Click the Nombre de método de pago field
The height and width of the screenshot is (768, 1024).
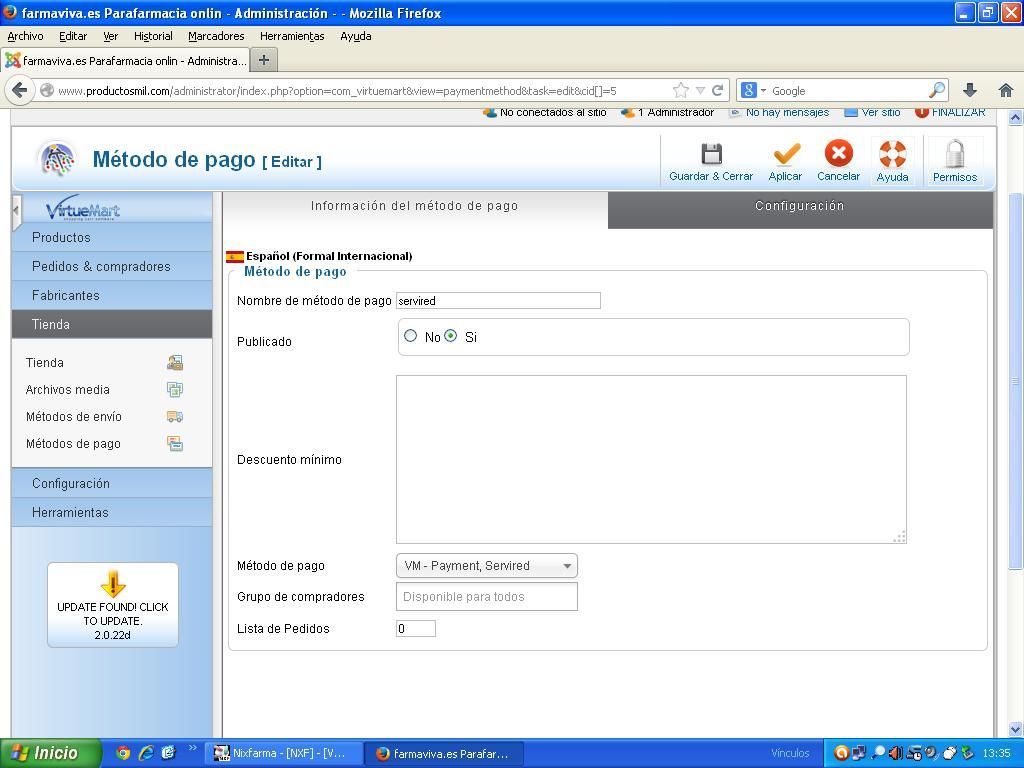click(x=498, y=300)
